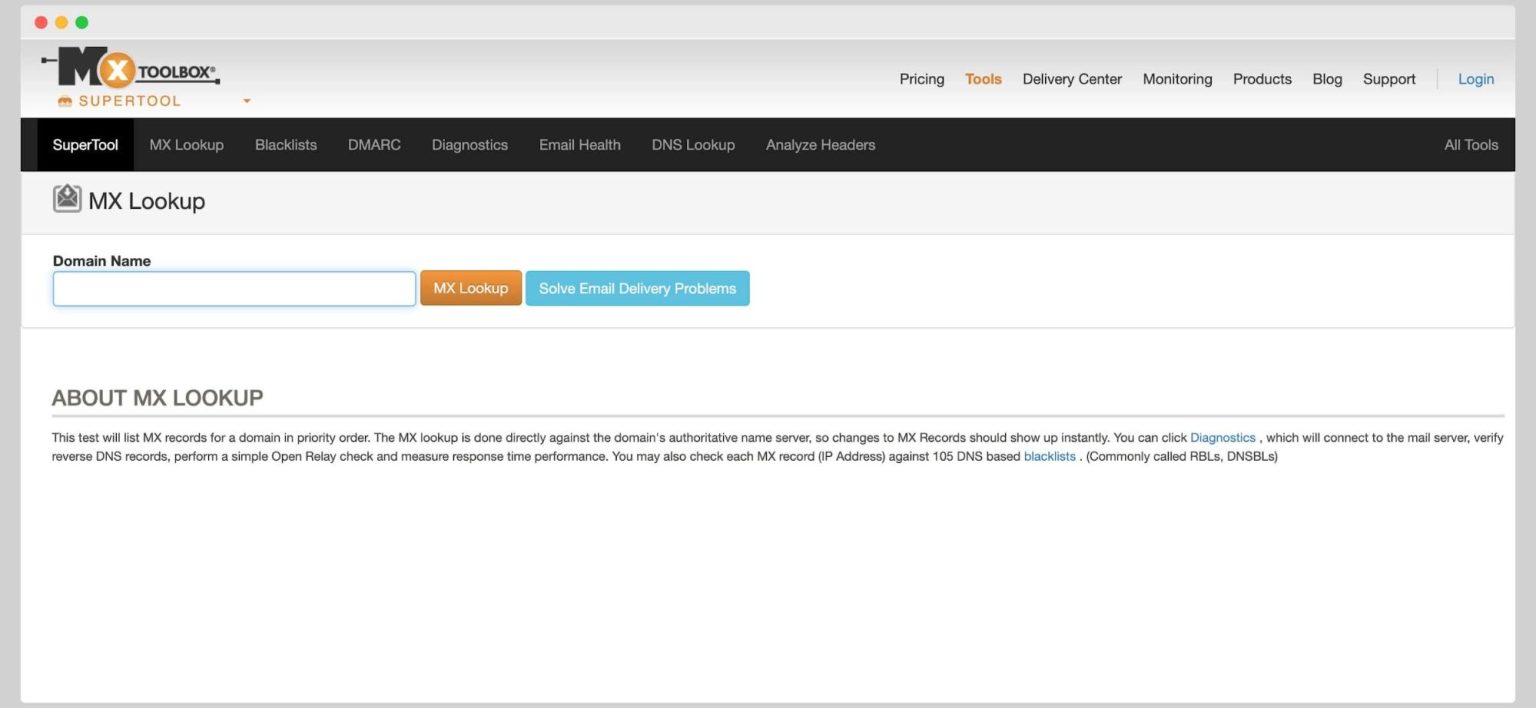Viewport: 1536px width, 708px height.
Task: Open the Tools menu
Action: [x=982, y=79]
